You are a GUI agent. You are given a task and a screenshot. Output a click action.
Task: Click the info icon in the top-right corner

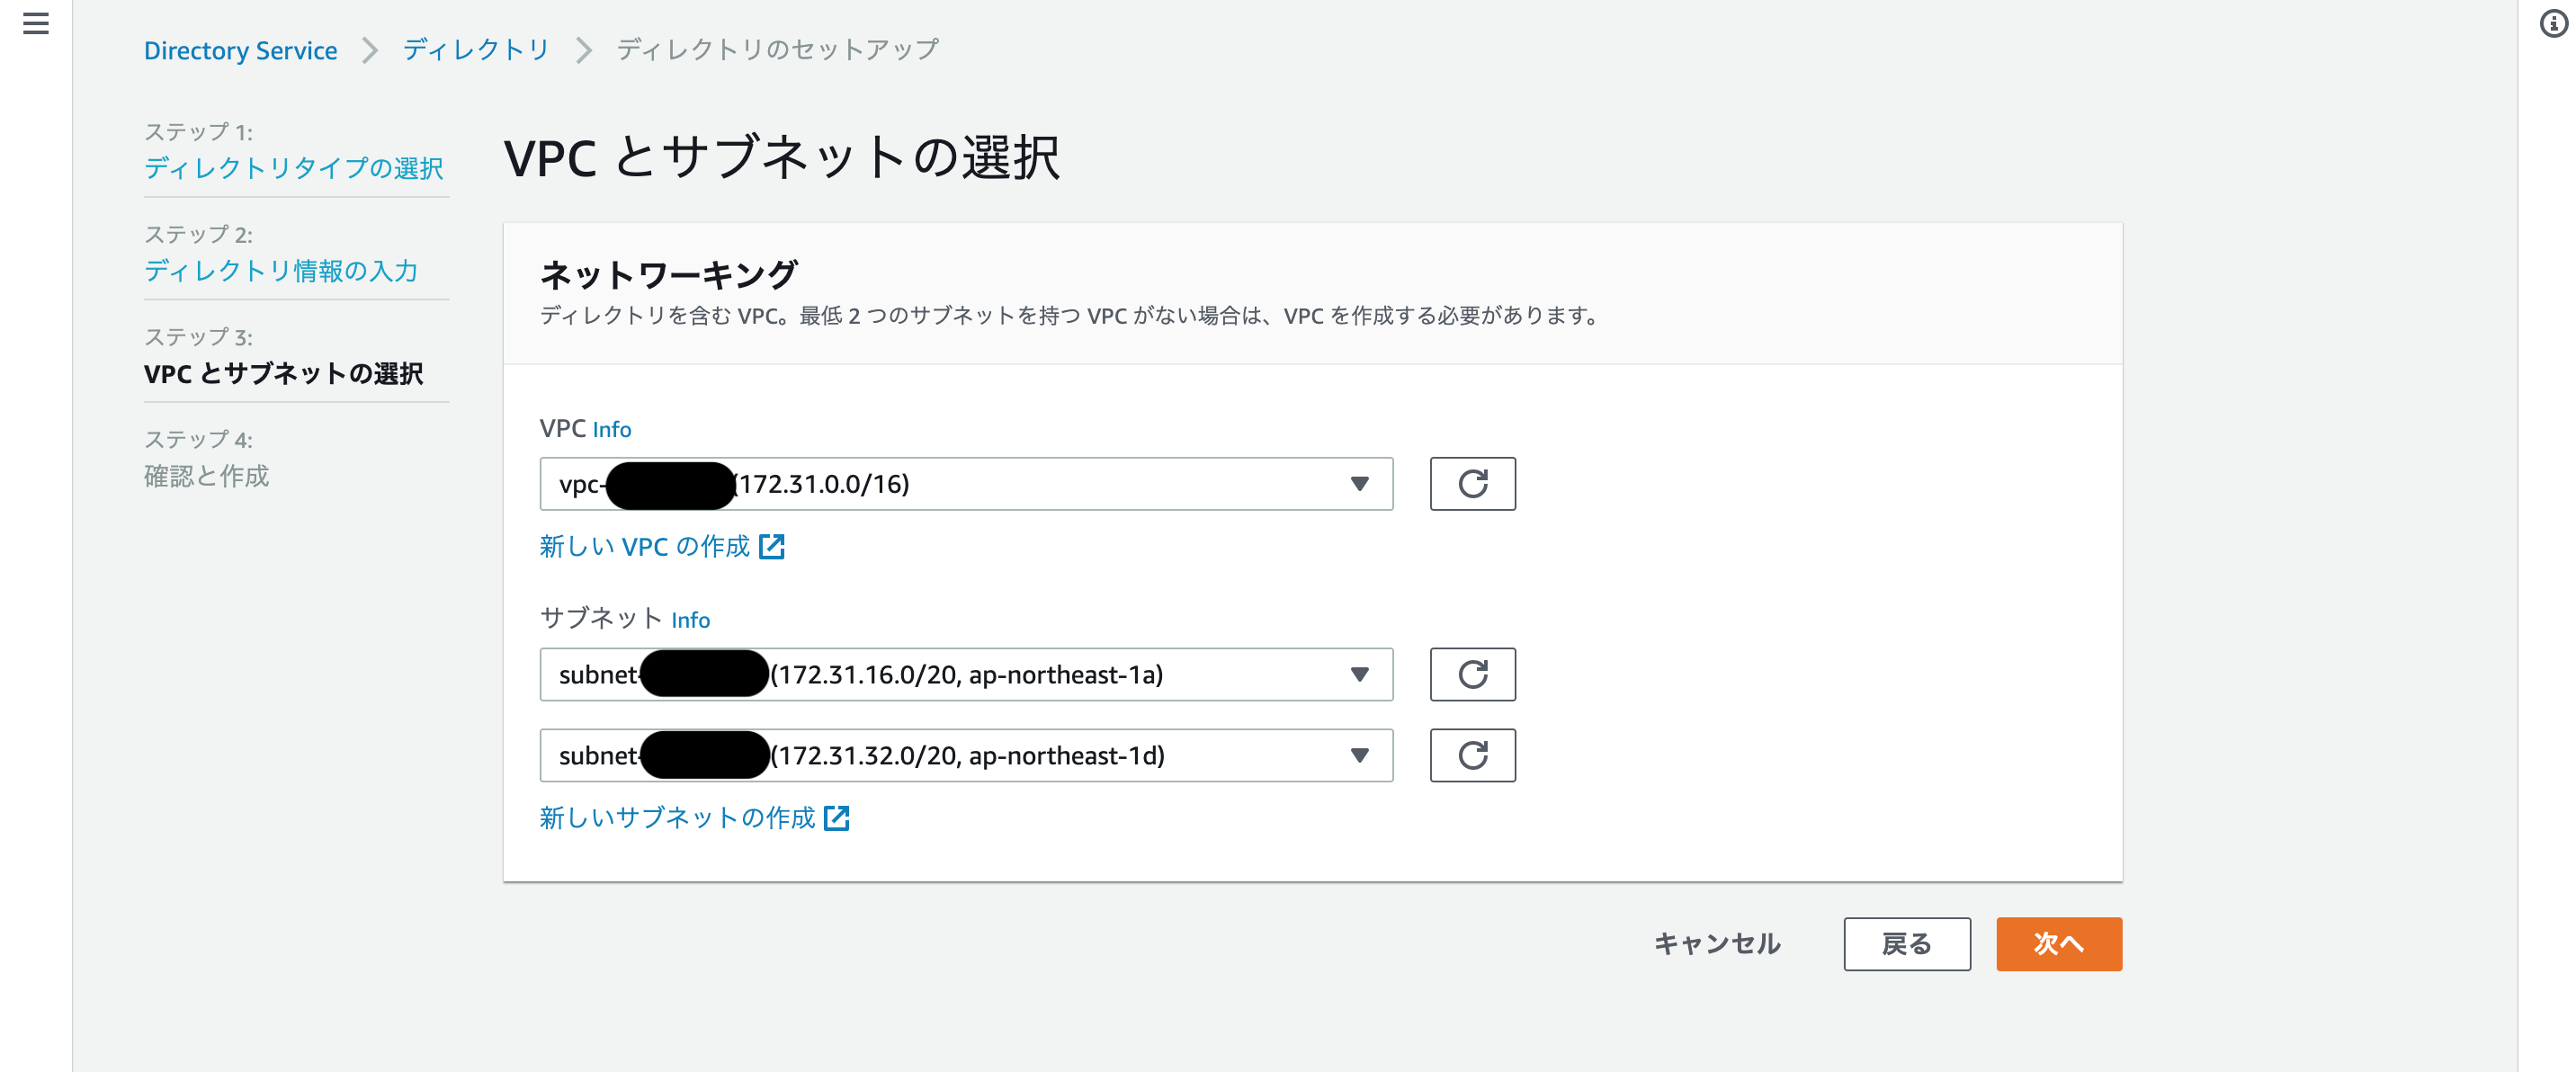[x=2556, y=23]
